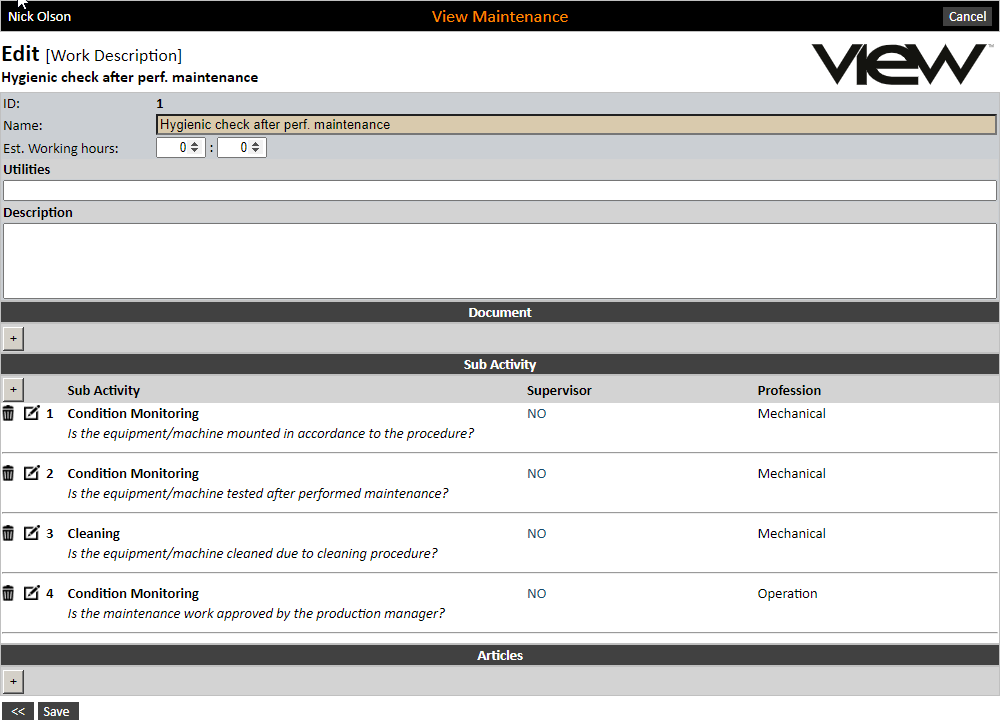This screenshot has height=720, width=1001.
Task: Focus the Name text field
Action: click(576, 125)
